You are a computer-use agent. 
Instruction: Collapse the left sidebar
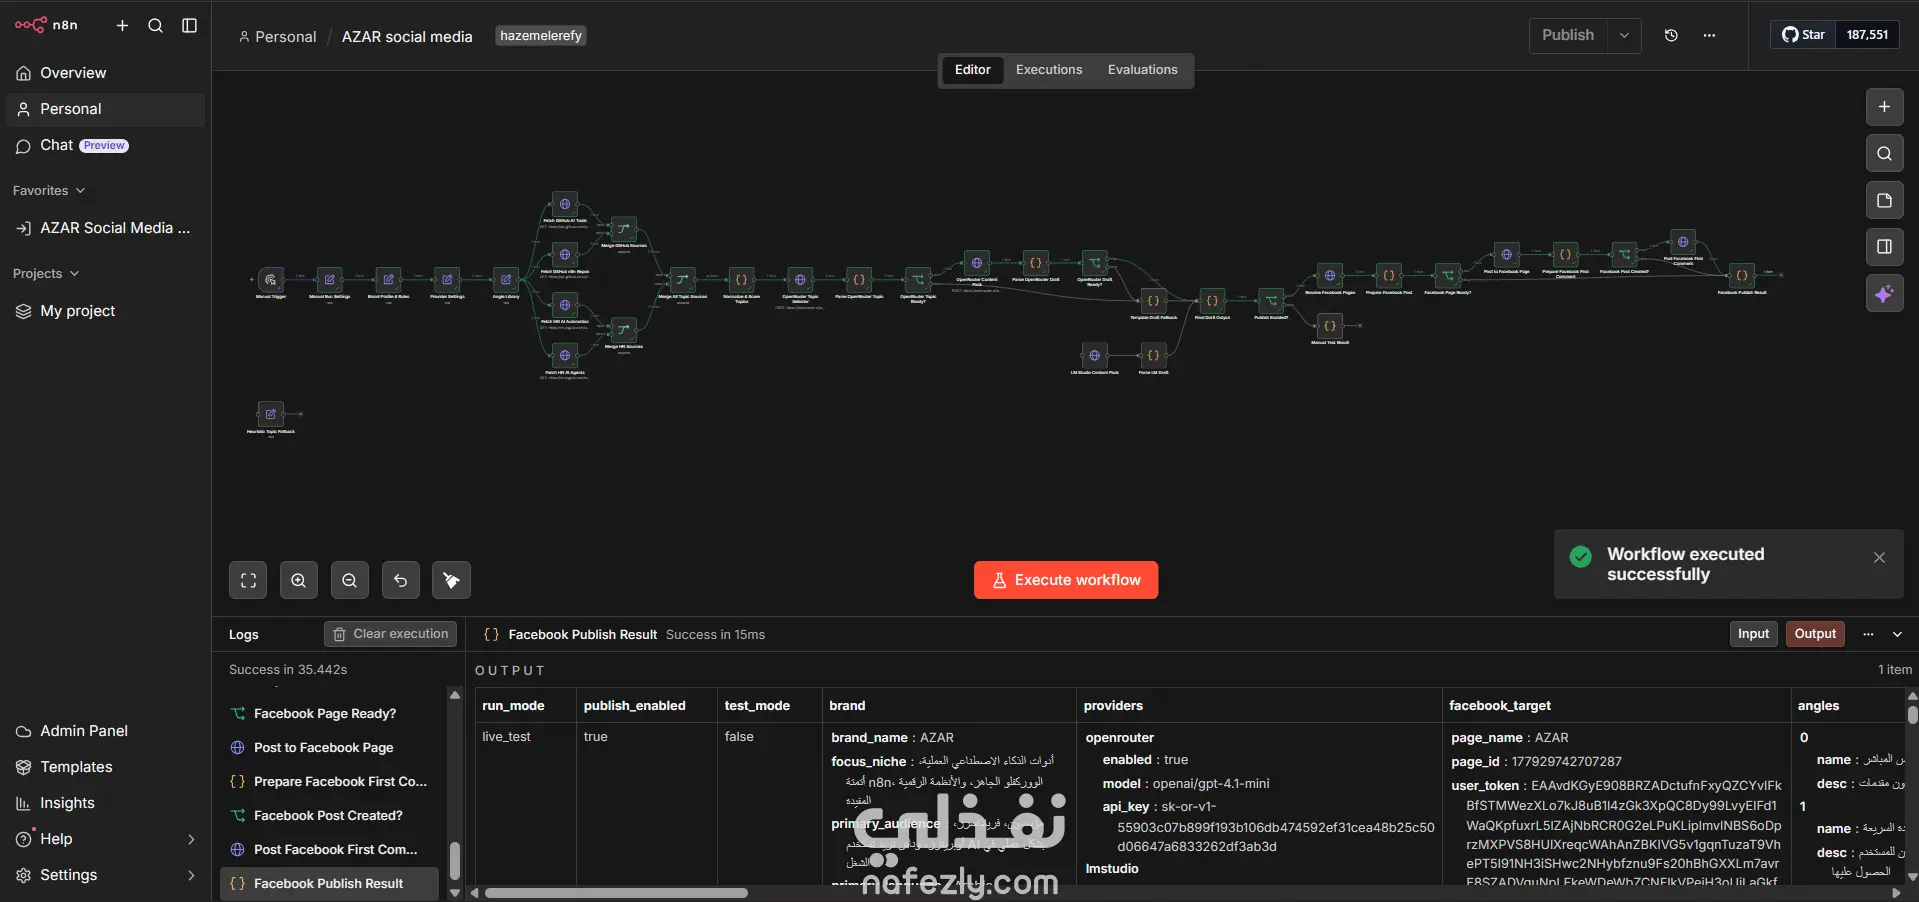(x=189, y=26)
